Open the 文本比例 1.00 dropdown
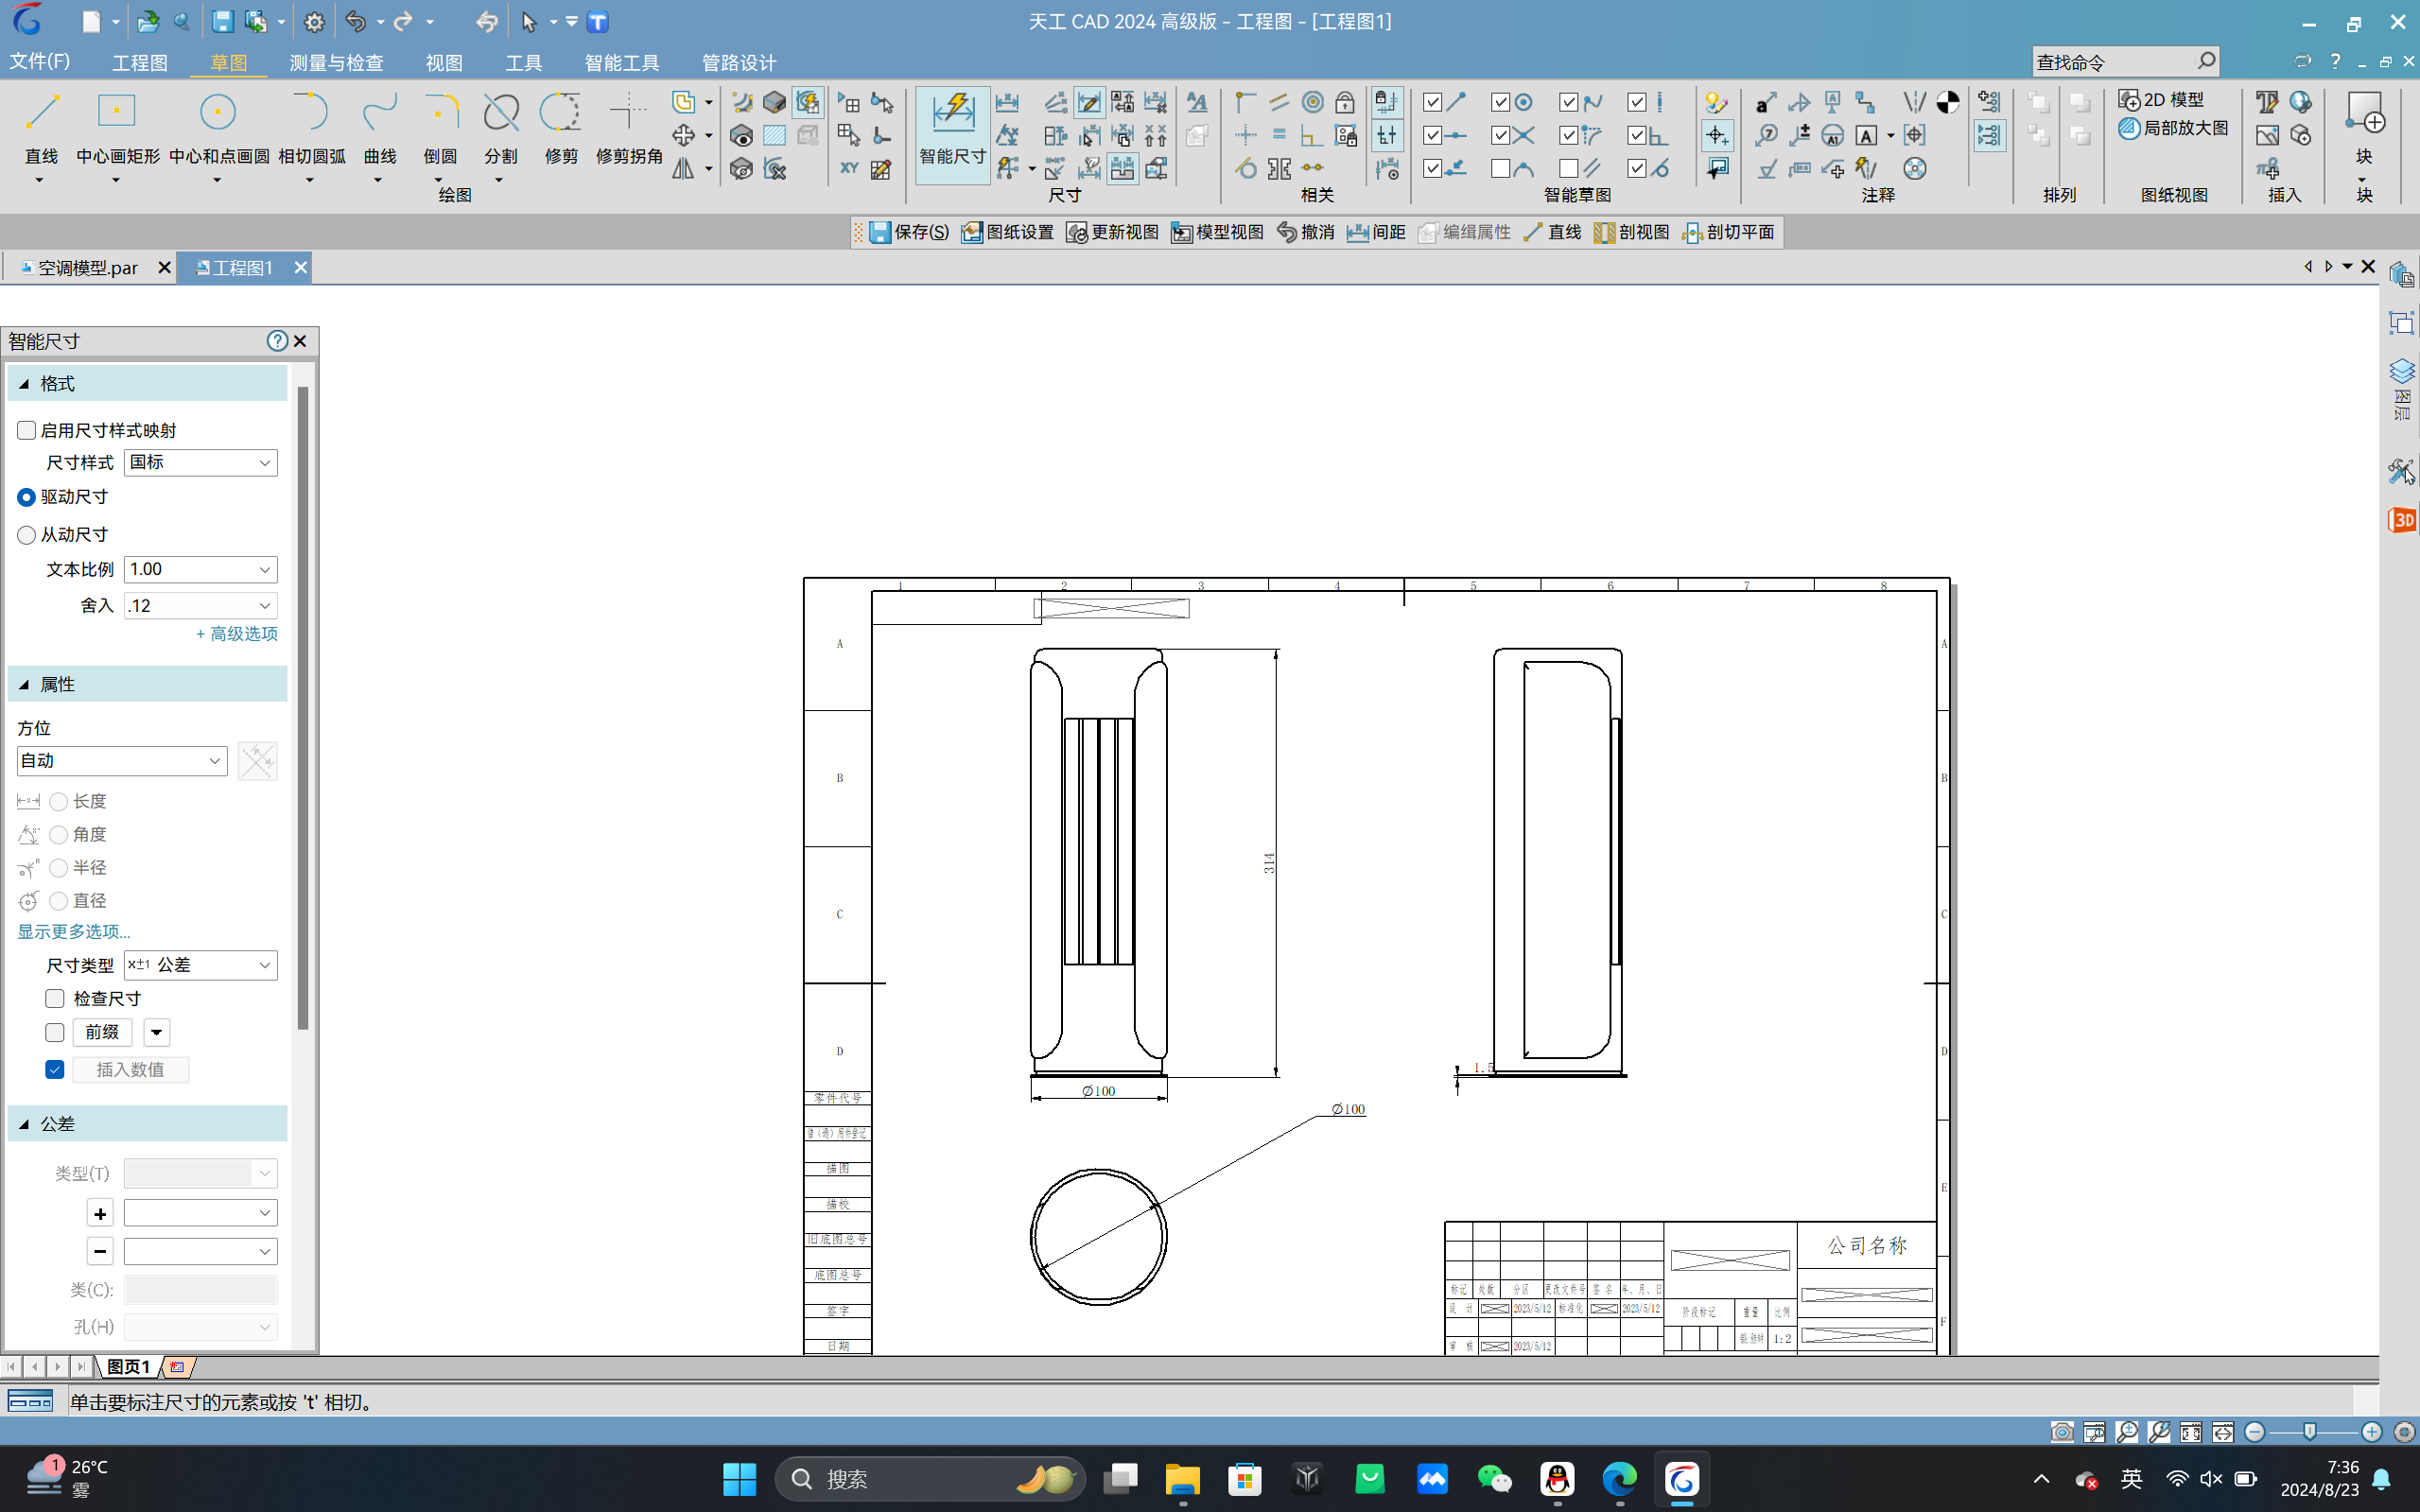 (200, 569)
